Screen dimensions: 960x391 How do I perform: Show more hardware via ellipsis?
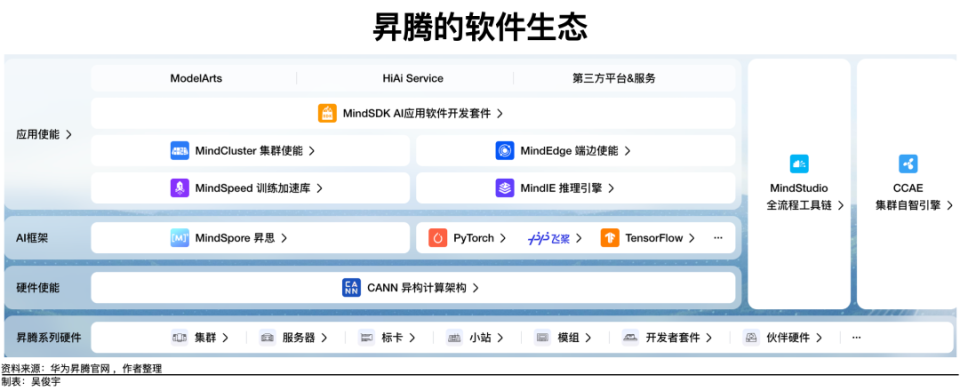tap(856, 337)
